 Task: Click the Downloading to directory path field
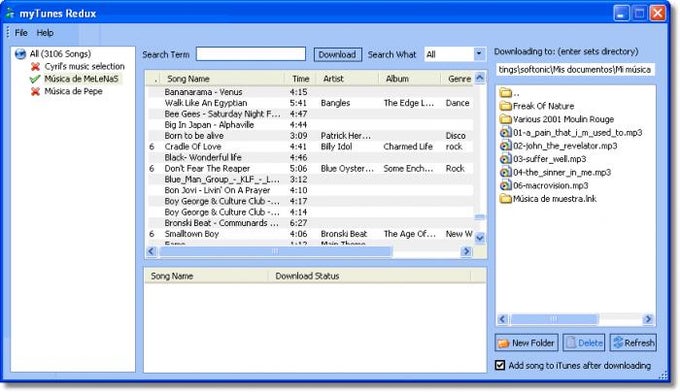[x=575, y=69]
